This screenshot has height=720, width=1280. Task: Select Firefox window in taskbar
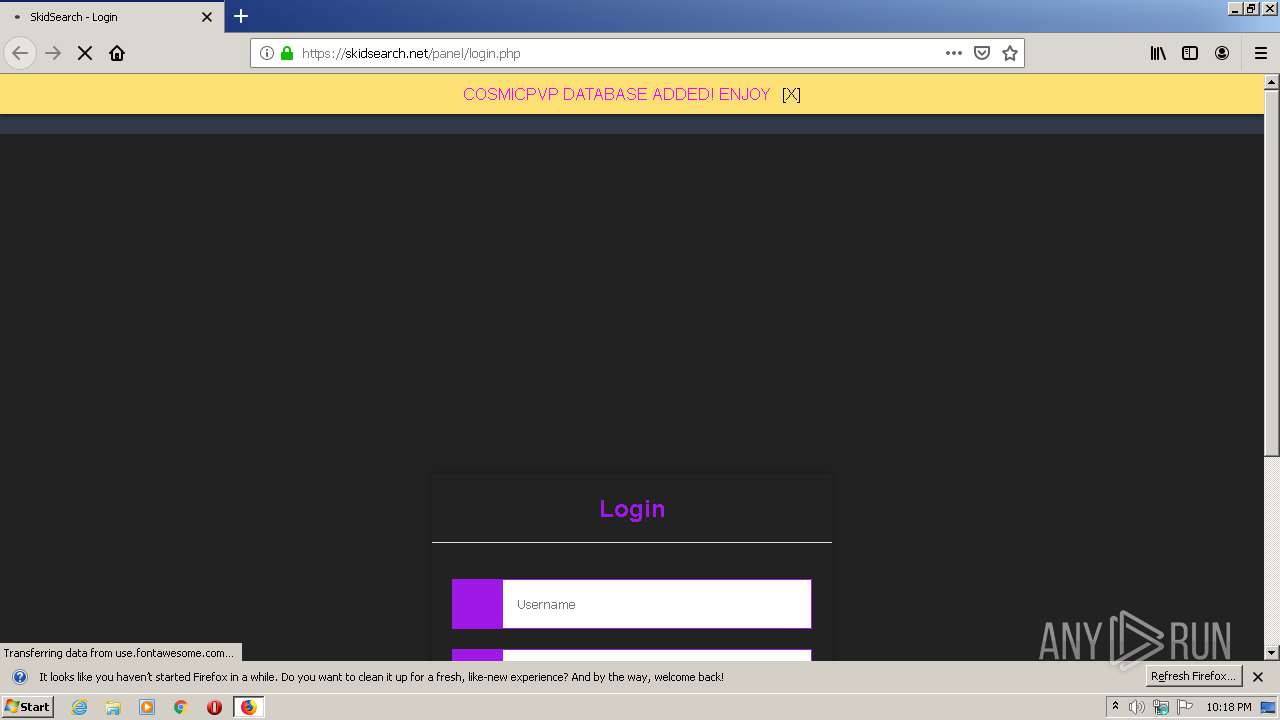click(x=248, y=707)
